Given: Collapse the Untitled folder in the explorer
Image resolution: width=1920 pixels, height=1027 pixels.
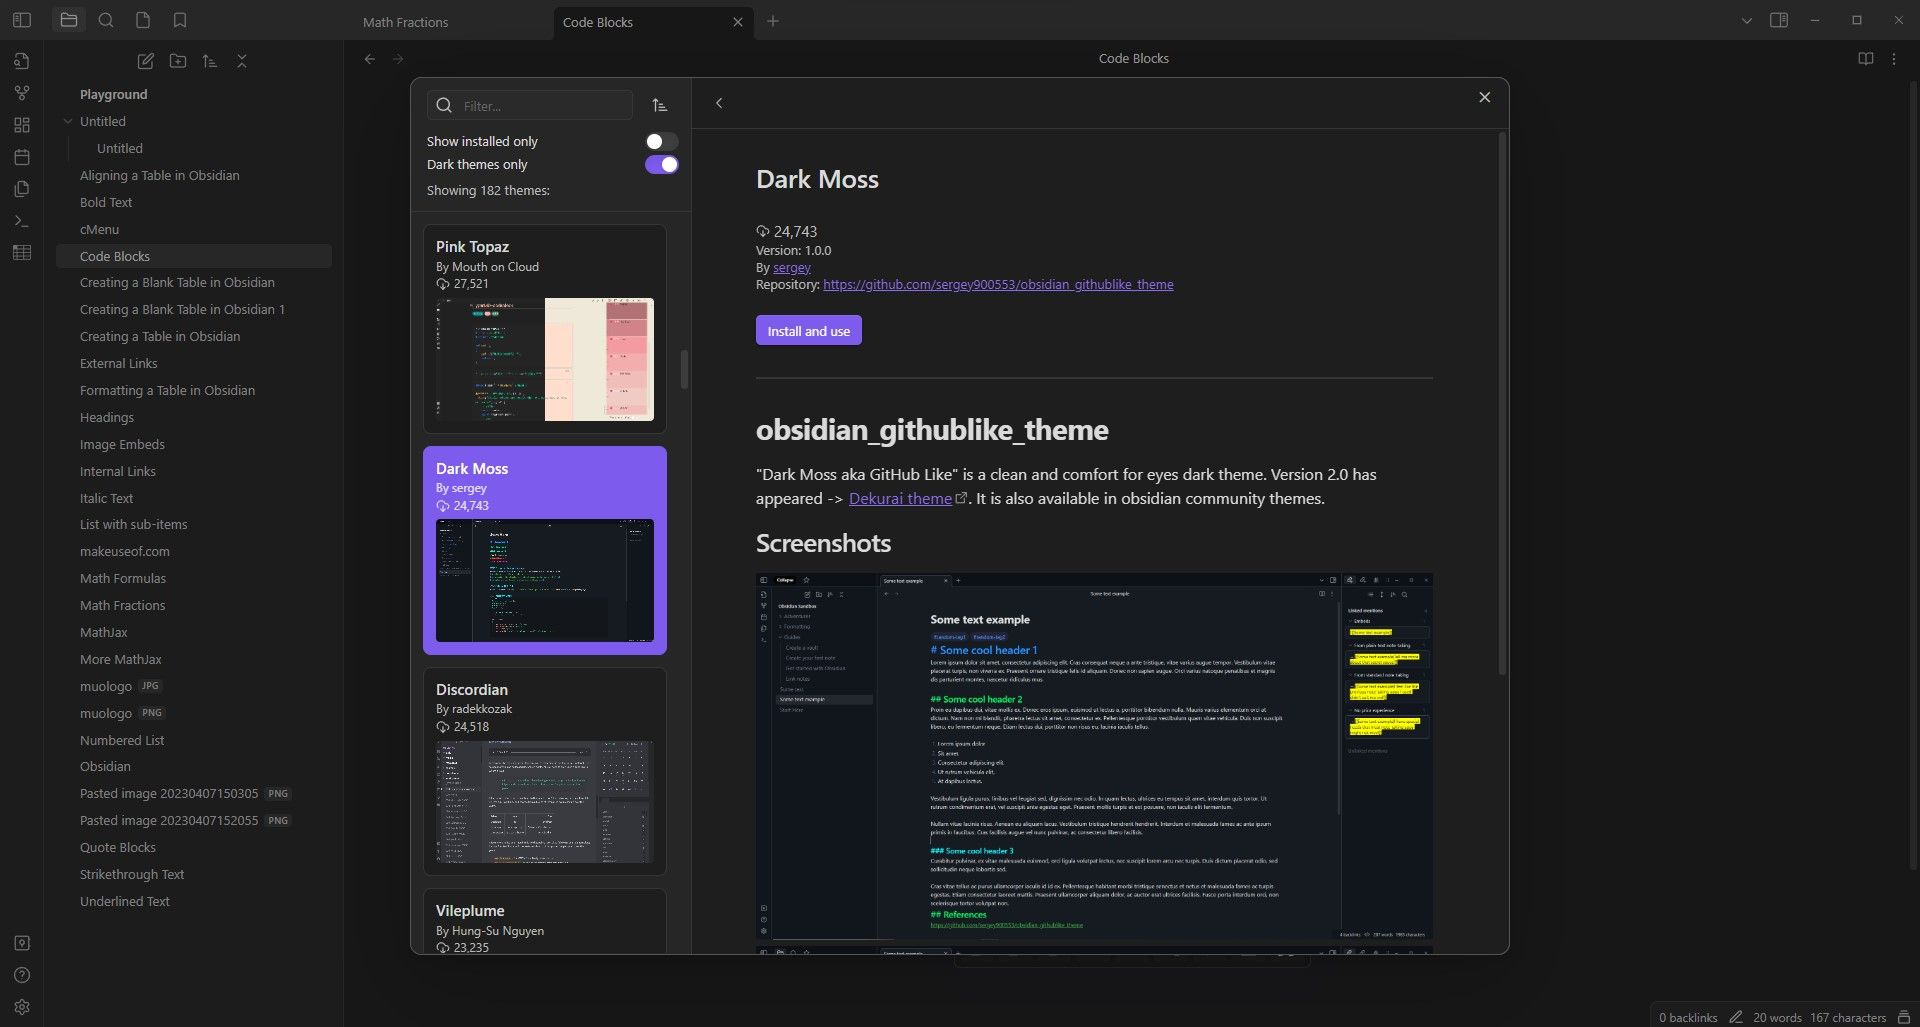Looking at the screenshot, I should (67, 121).
